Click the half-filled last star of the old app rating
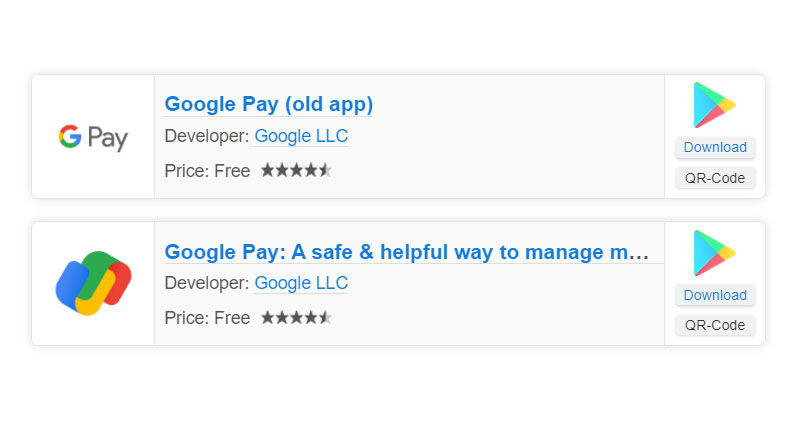Viewport: 800px width, 424px height. tap(325, 171)
